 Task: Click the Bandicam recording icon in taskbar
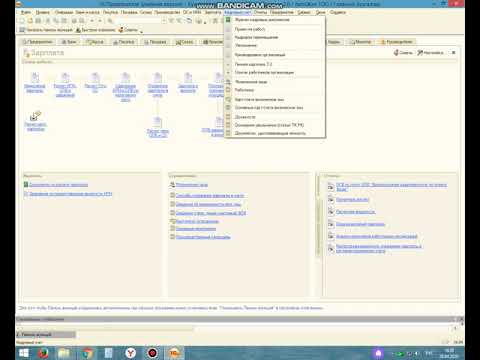click(x=152, y=353)
